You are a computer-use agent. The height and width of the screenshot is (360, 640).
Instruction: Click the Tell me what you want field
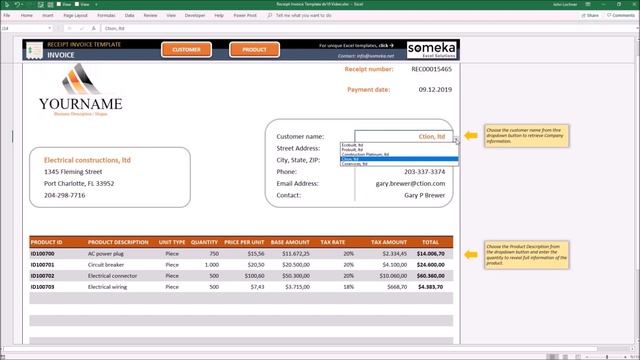tap(303, 15)
